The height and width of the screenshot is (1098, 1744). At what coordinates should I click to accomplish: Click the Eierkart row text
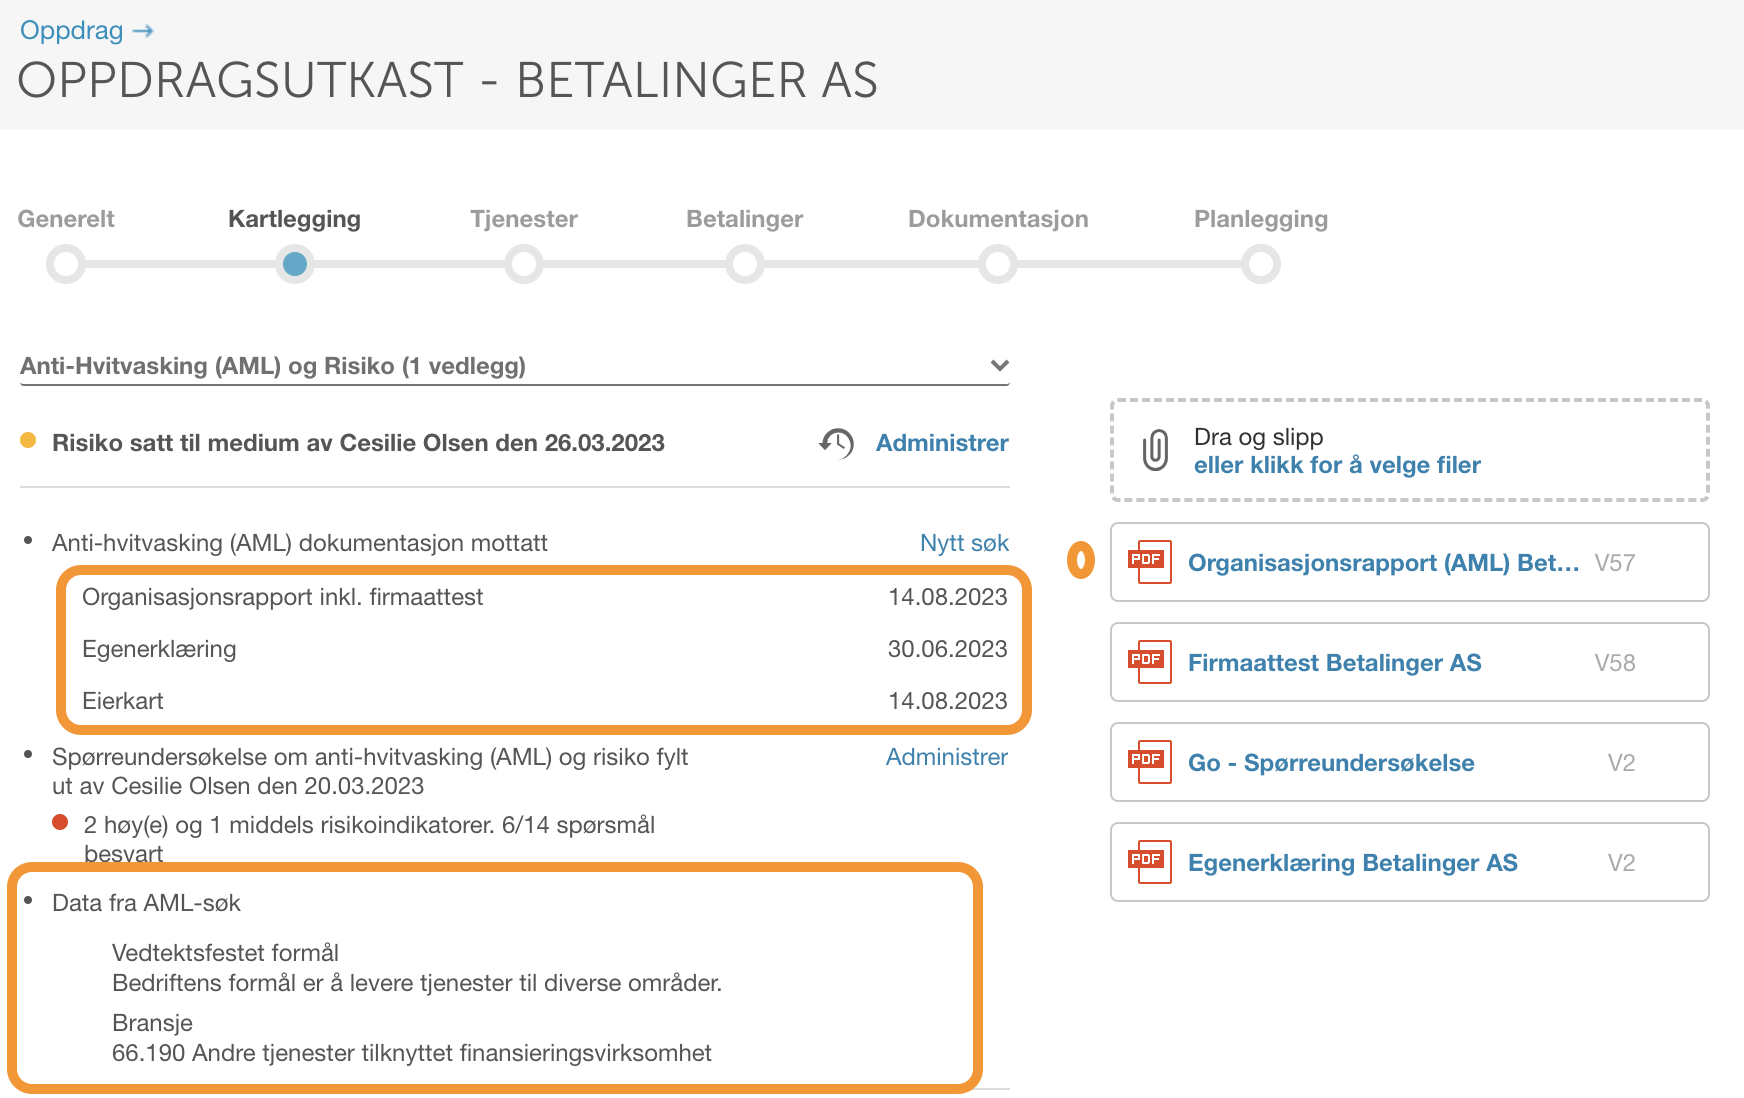(122, 701)
